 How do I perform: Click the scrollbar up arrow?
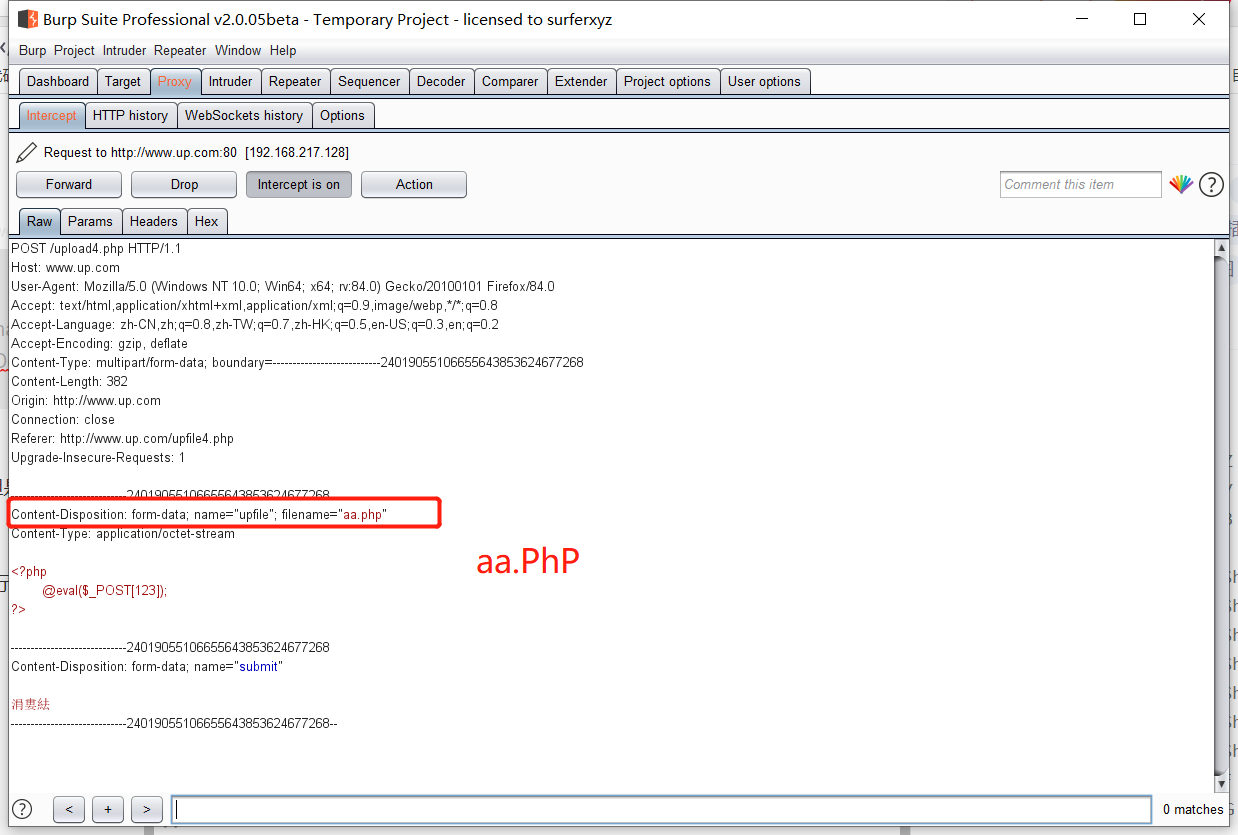(1221, 247)
